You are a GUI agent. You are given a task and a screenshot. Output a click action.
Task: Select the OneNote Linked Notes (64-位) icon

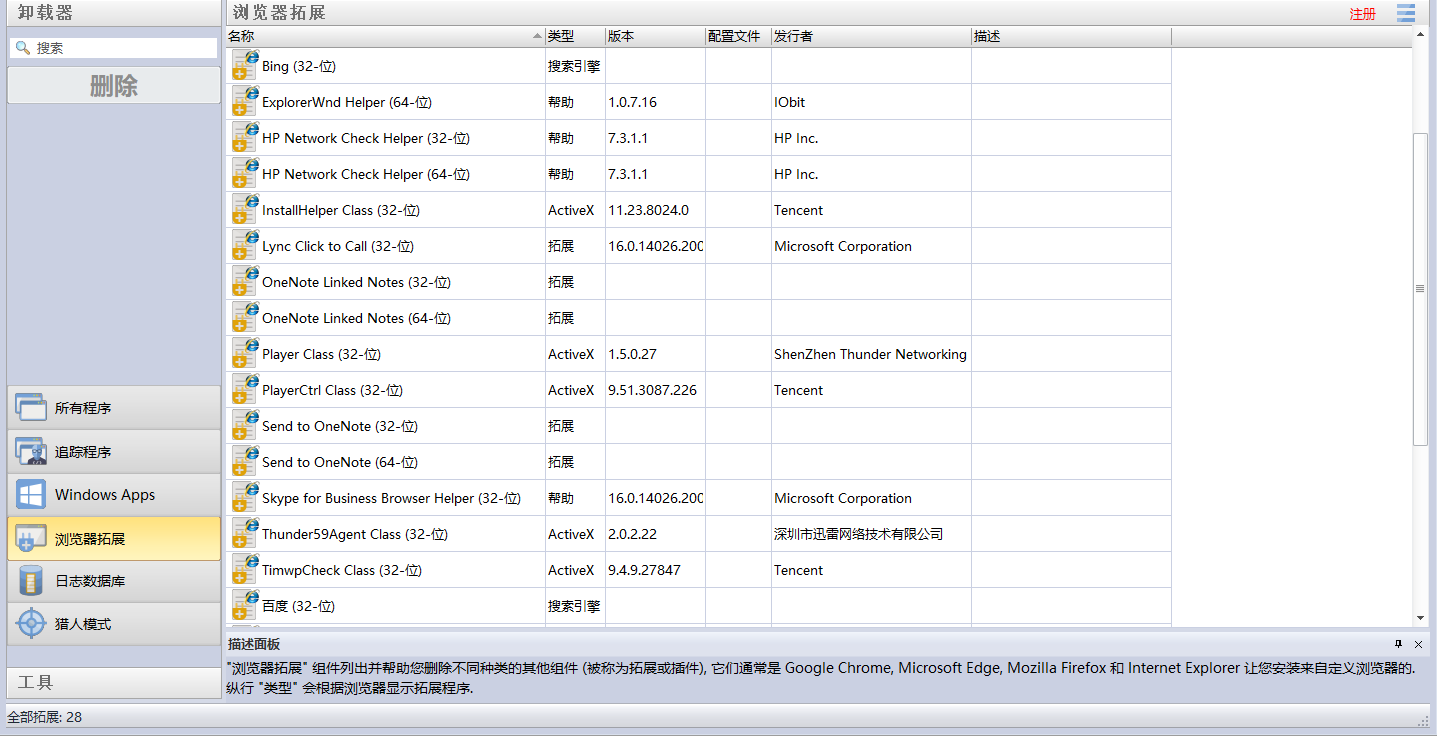coord(245,318)
